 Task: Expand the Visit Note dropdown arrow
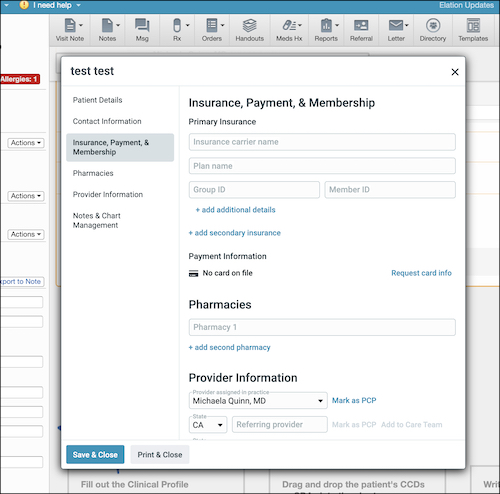tap(81, 25)
